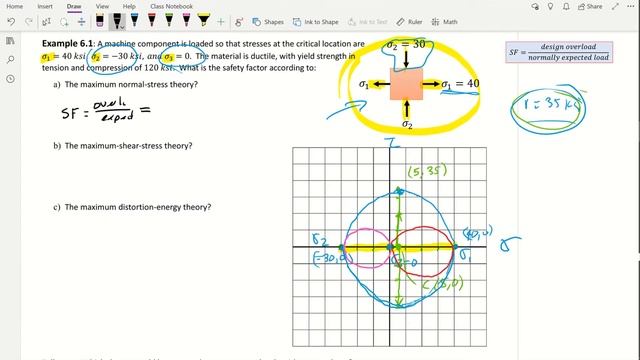Viewport: 640px width, 360px height.
Task: Toggle the Ruler
Action: tap(409, 22)
